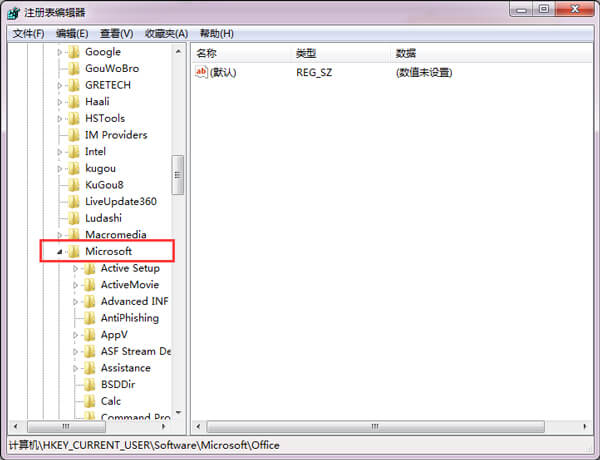Select the KuGou8 registry key
600x460 pixels.
click(x=107, y=185)
